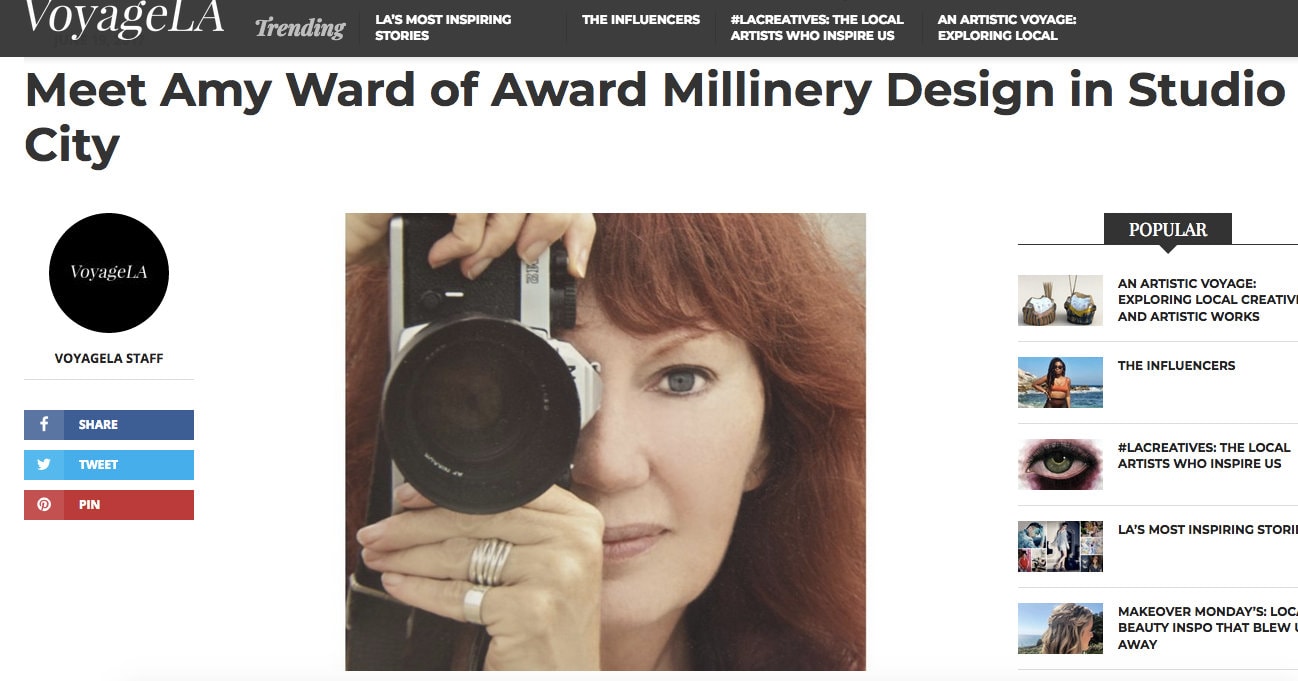Click the green eye #LACreatives thumbnail

(1060, 464)
